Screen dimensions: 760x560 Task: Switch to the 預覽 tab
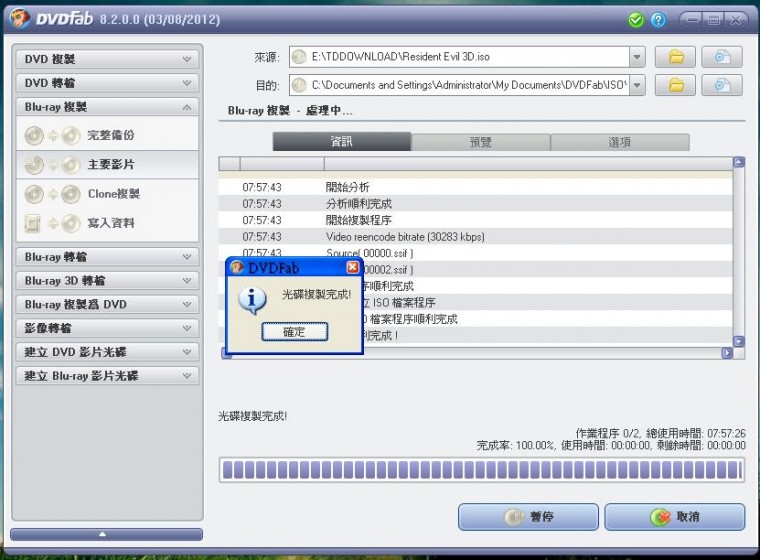[x=480, y=142]
